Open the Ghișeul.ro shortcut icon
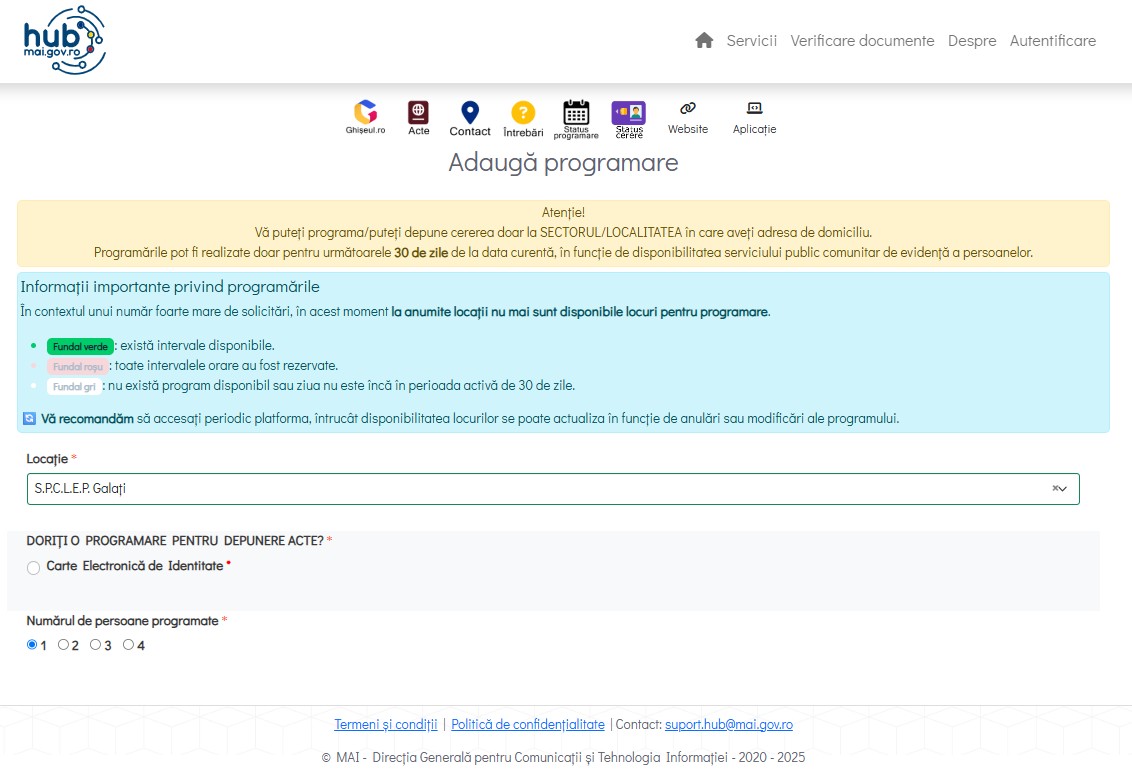Image resolution: width=1132 pixels, height=783 pixels. tap(365, 118)
